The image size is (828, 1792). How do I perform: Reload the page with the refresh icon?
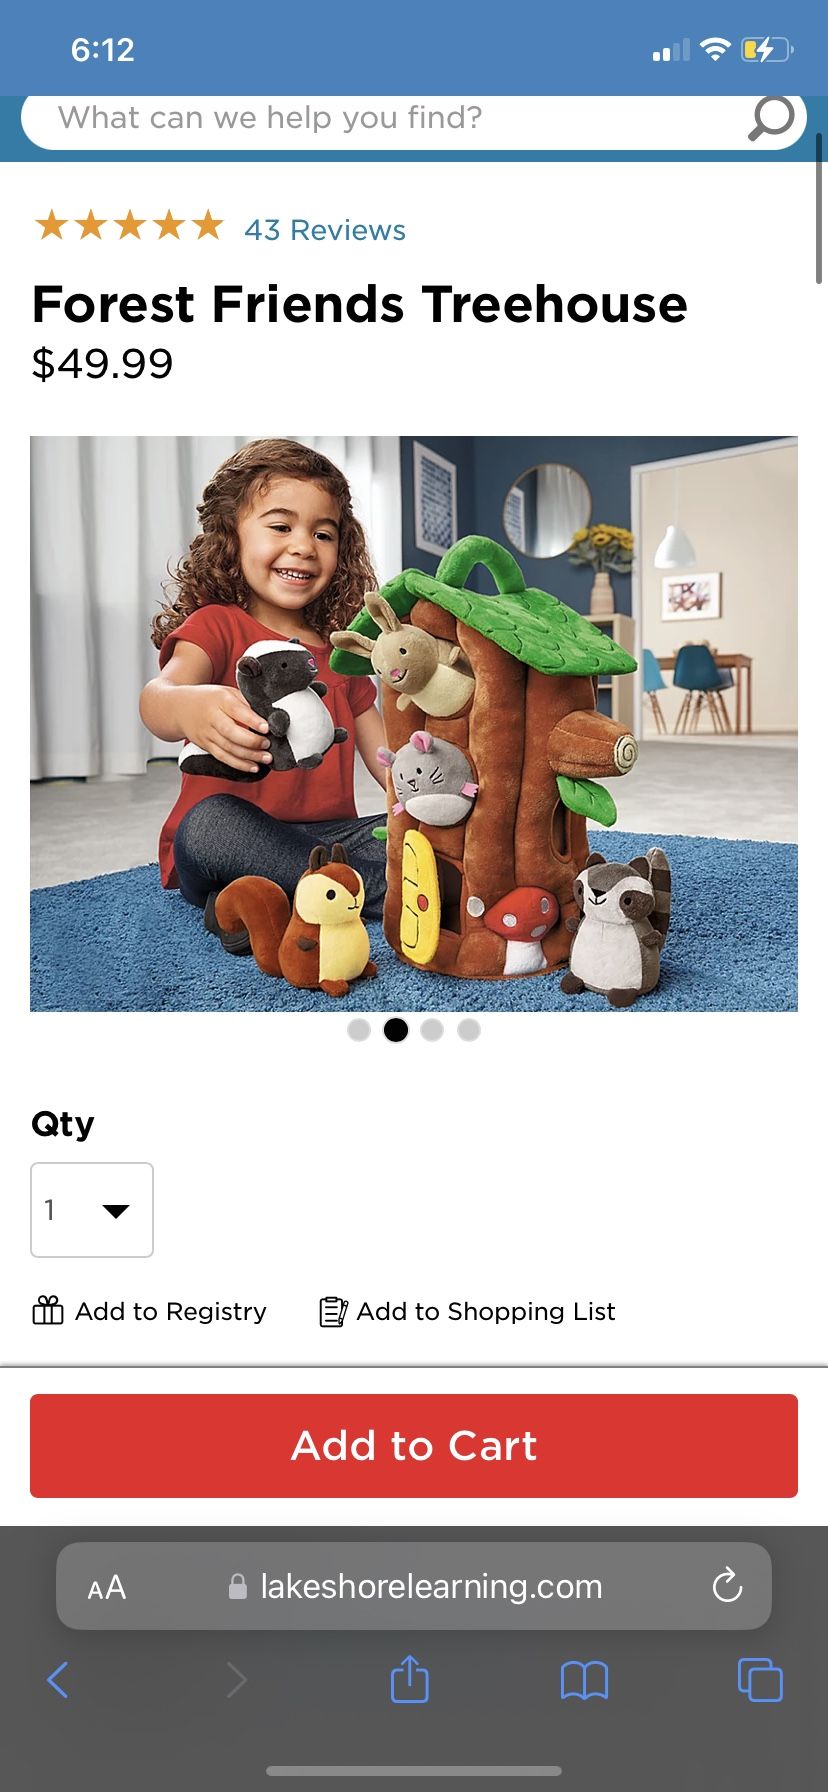(x=727, y=1585)
